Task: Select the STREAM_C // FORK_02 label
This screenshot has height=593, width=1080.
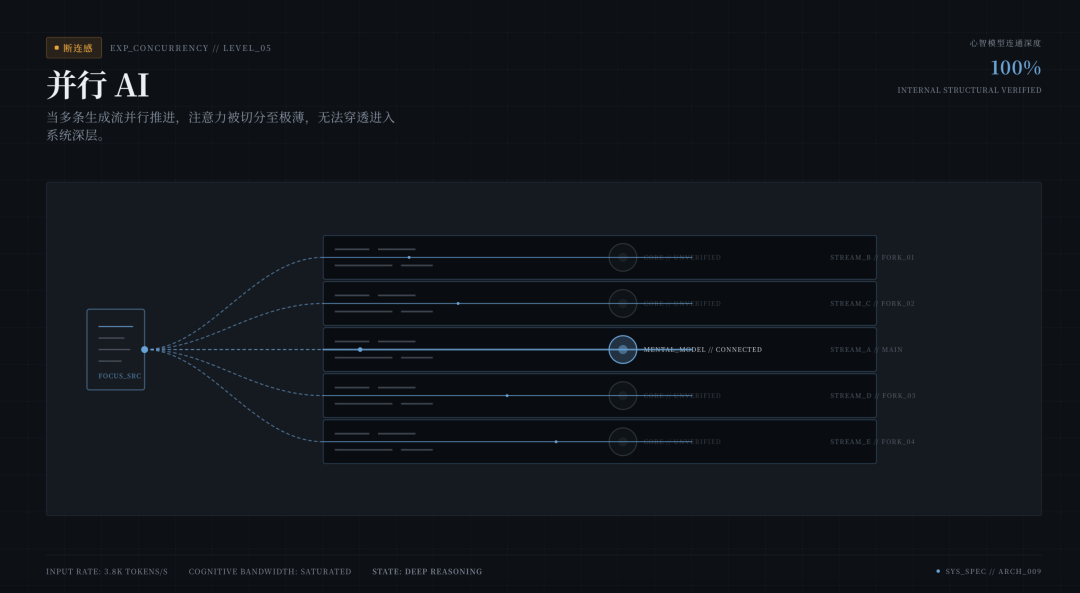Action: click(873, 304)
